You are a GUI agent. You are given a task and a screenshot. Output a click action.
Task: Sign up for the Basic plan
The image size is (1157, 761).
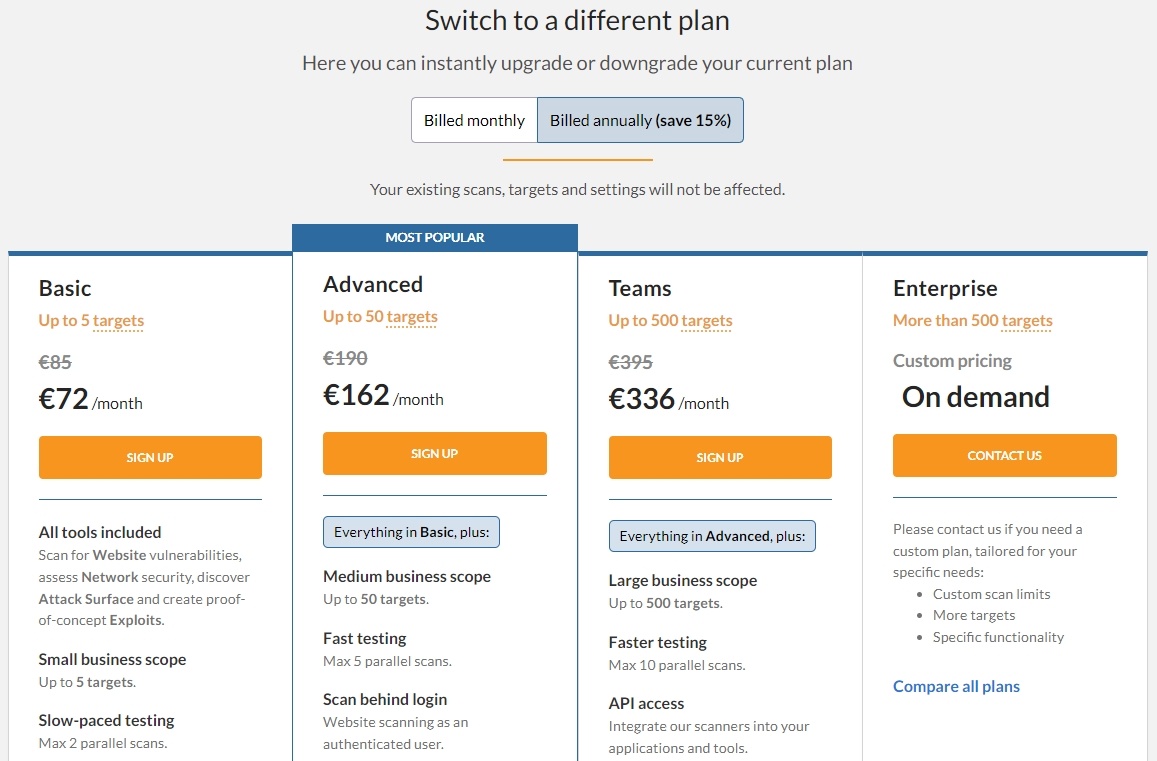[x=150, y=457]
